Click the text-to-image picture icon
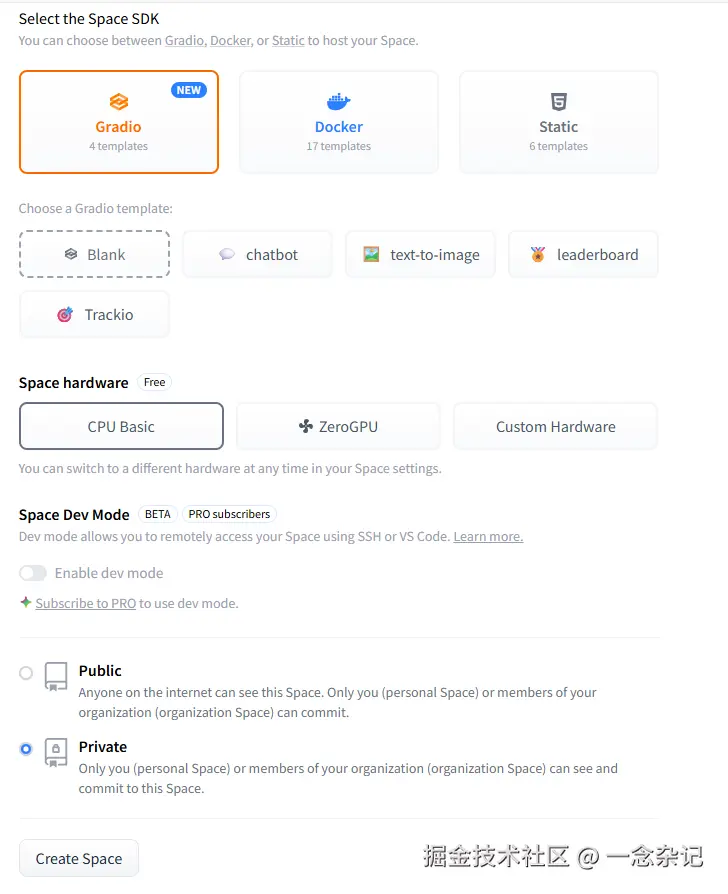728x894 pixels. pos(371,254)
